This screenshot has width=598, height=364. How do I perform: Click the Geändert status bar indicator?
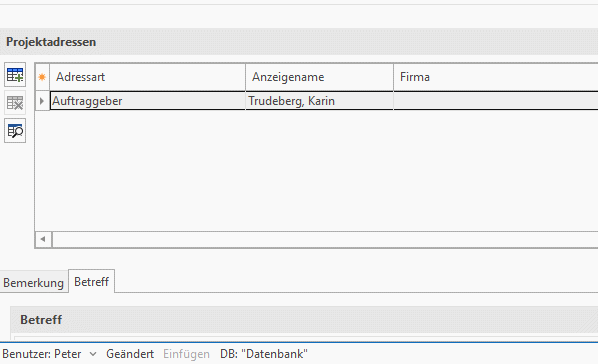click(130, 354)
